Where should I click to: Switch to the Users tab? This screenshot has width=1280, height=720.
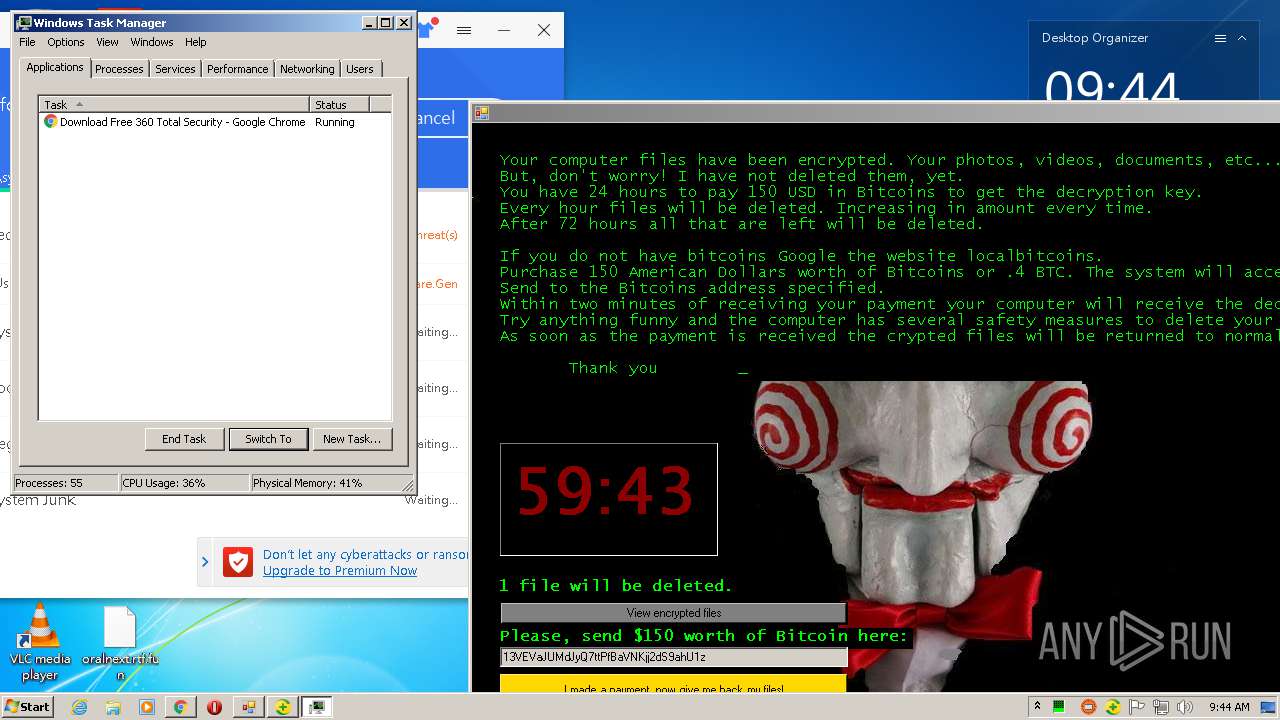coord(360,69)
